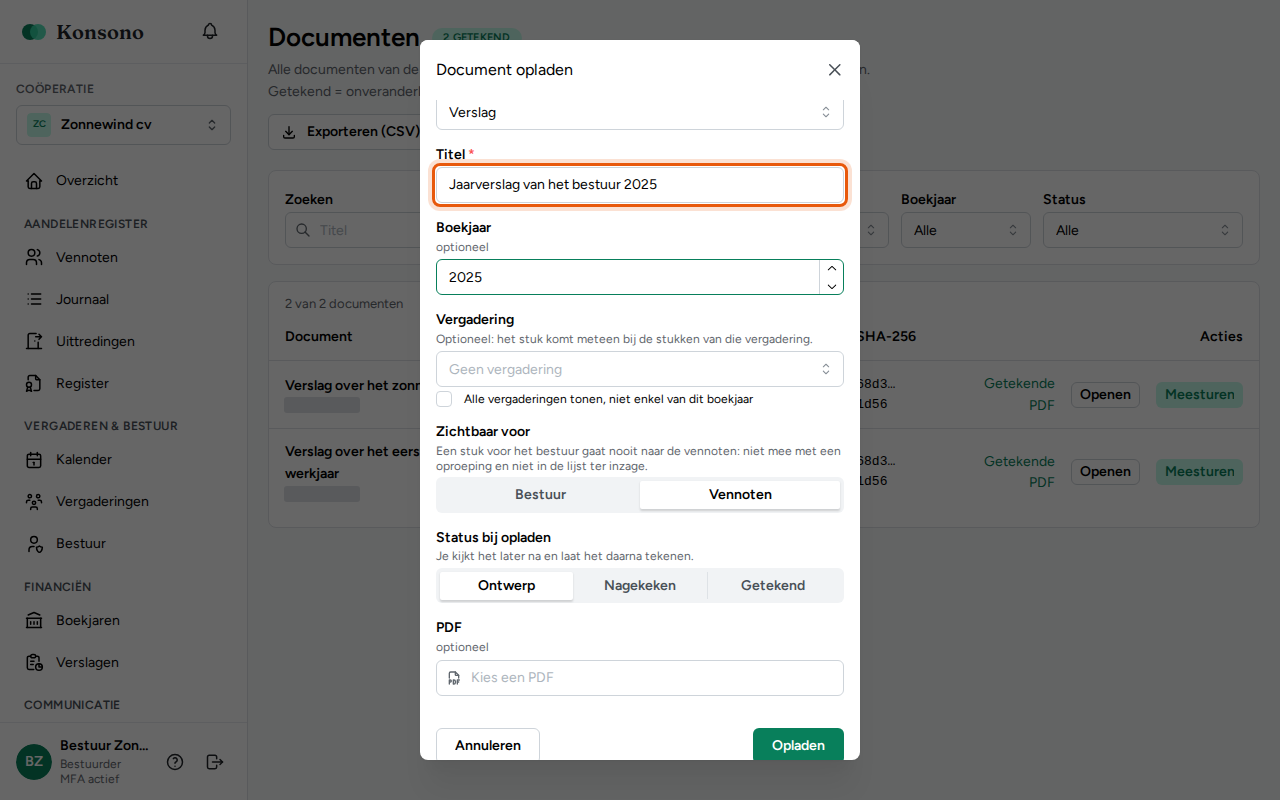Click the Opladen button
This screenshot has height=800, width=1280.
click(x=798, y=745)
